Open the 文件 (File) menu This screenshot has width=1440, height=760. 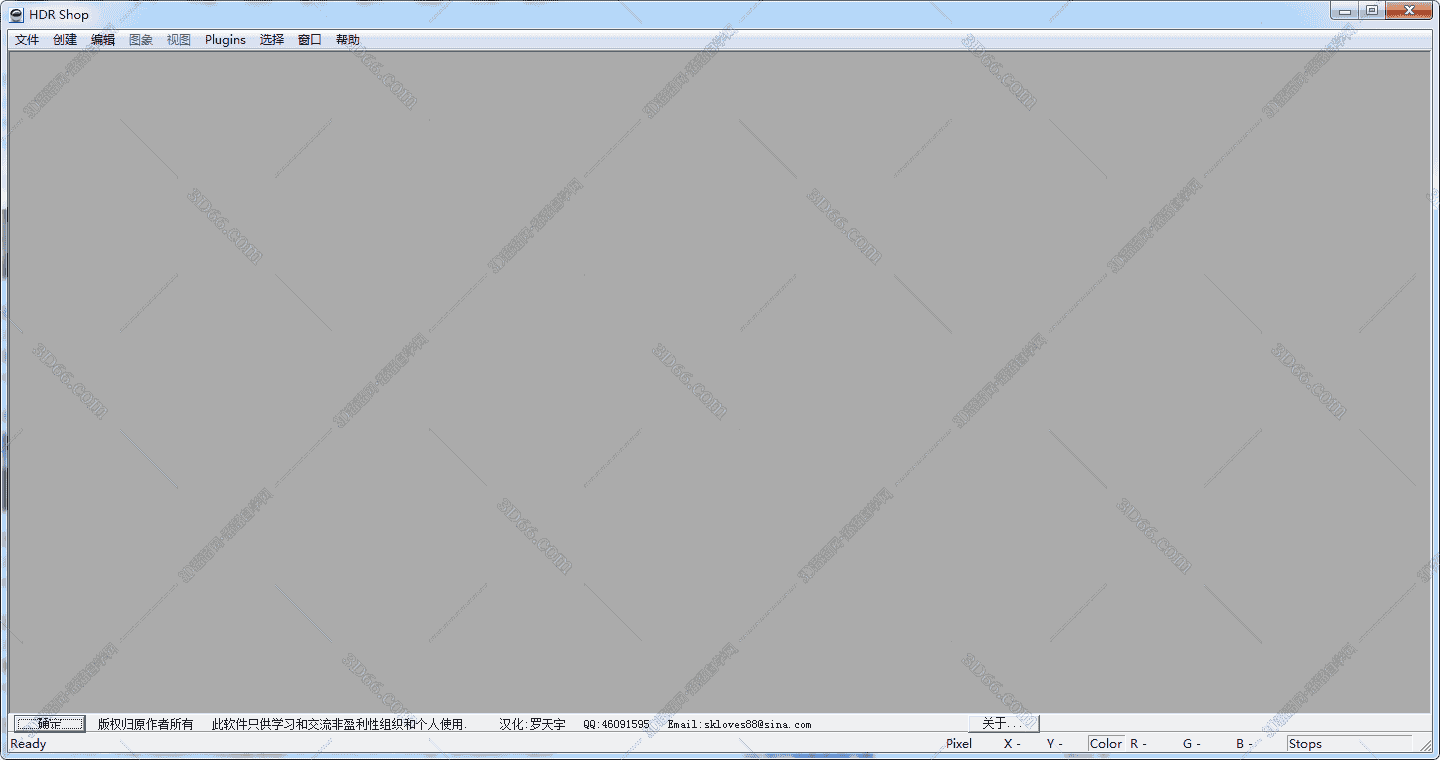click(27, 40)
